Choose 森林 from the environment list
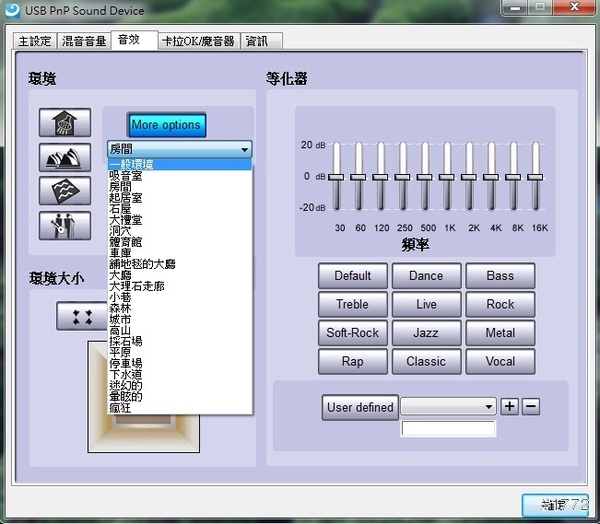The height and width of the screenshot is (524, 600). (120, 308)
